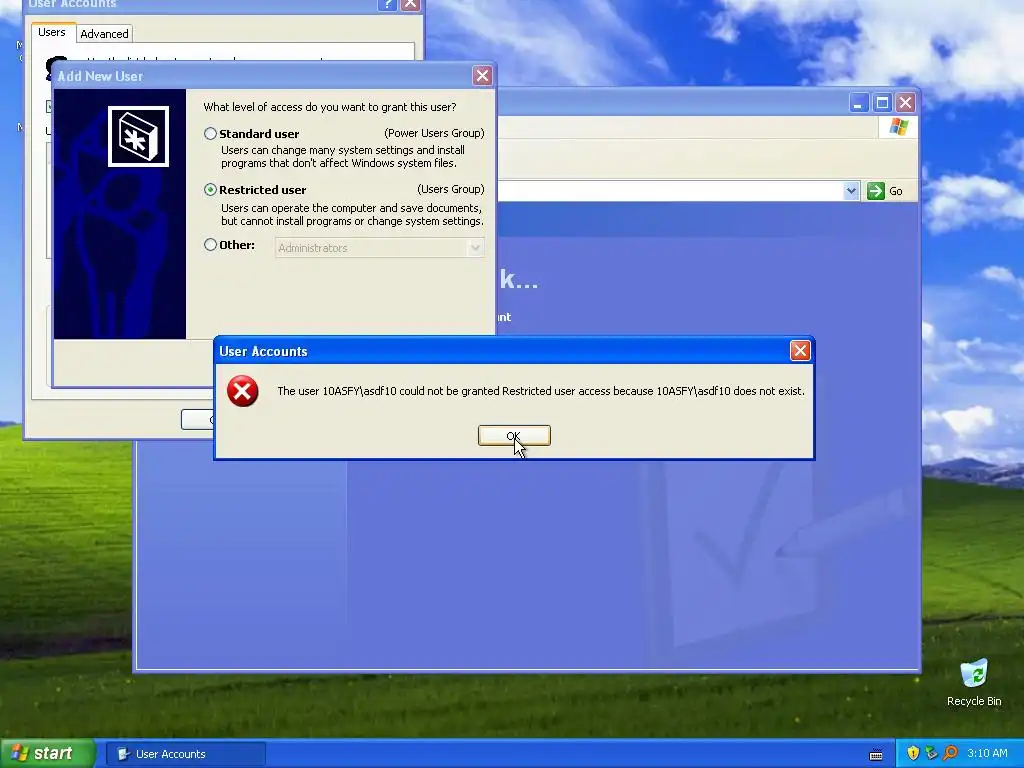This screenshot has height=768, width=1024.
Task: Click the error message text about 10ASFY\asdf10
Action: tap(541, 391)
